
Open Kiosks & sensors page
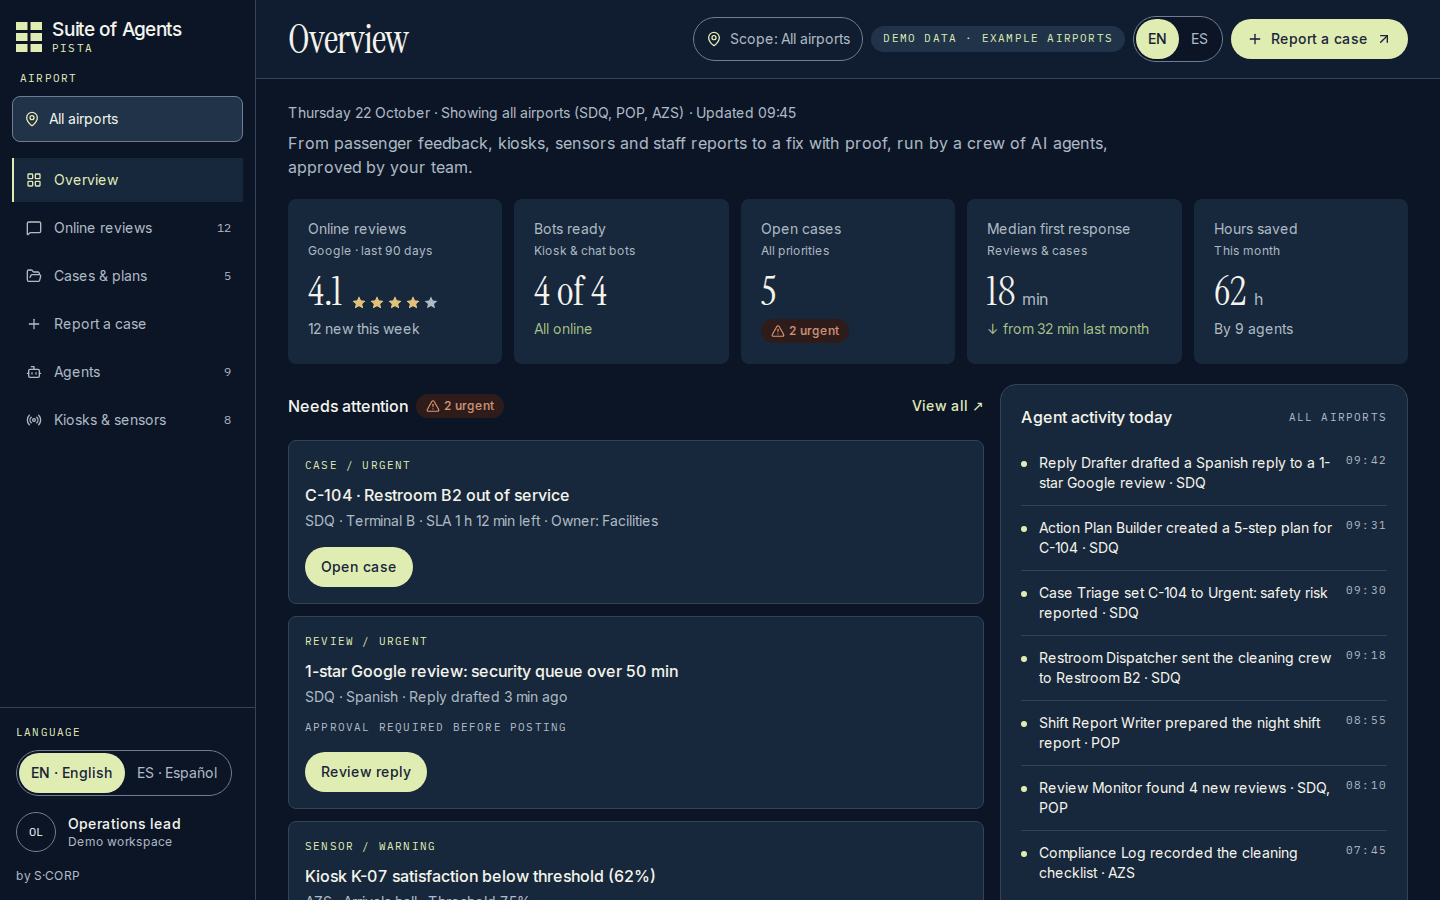pos(127,420)
